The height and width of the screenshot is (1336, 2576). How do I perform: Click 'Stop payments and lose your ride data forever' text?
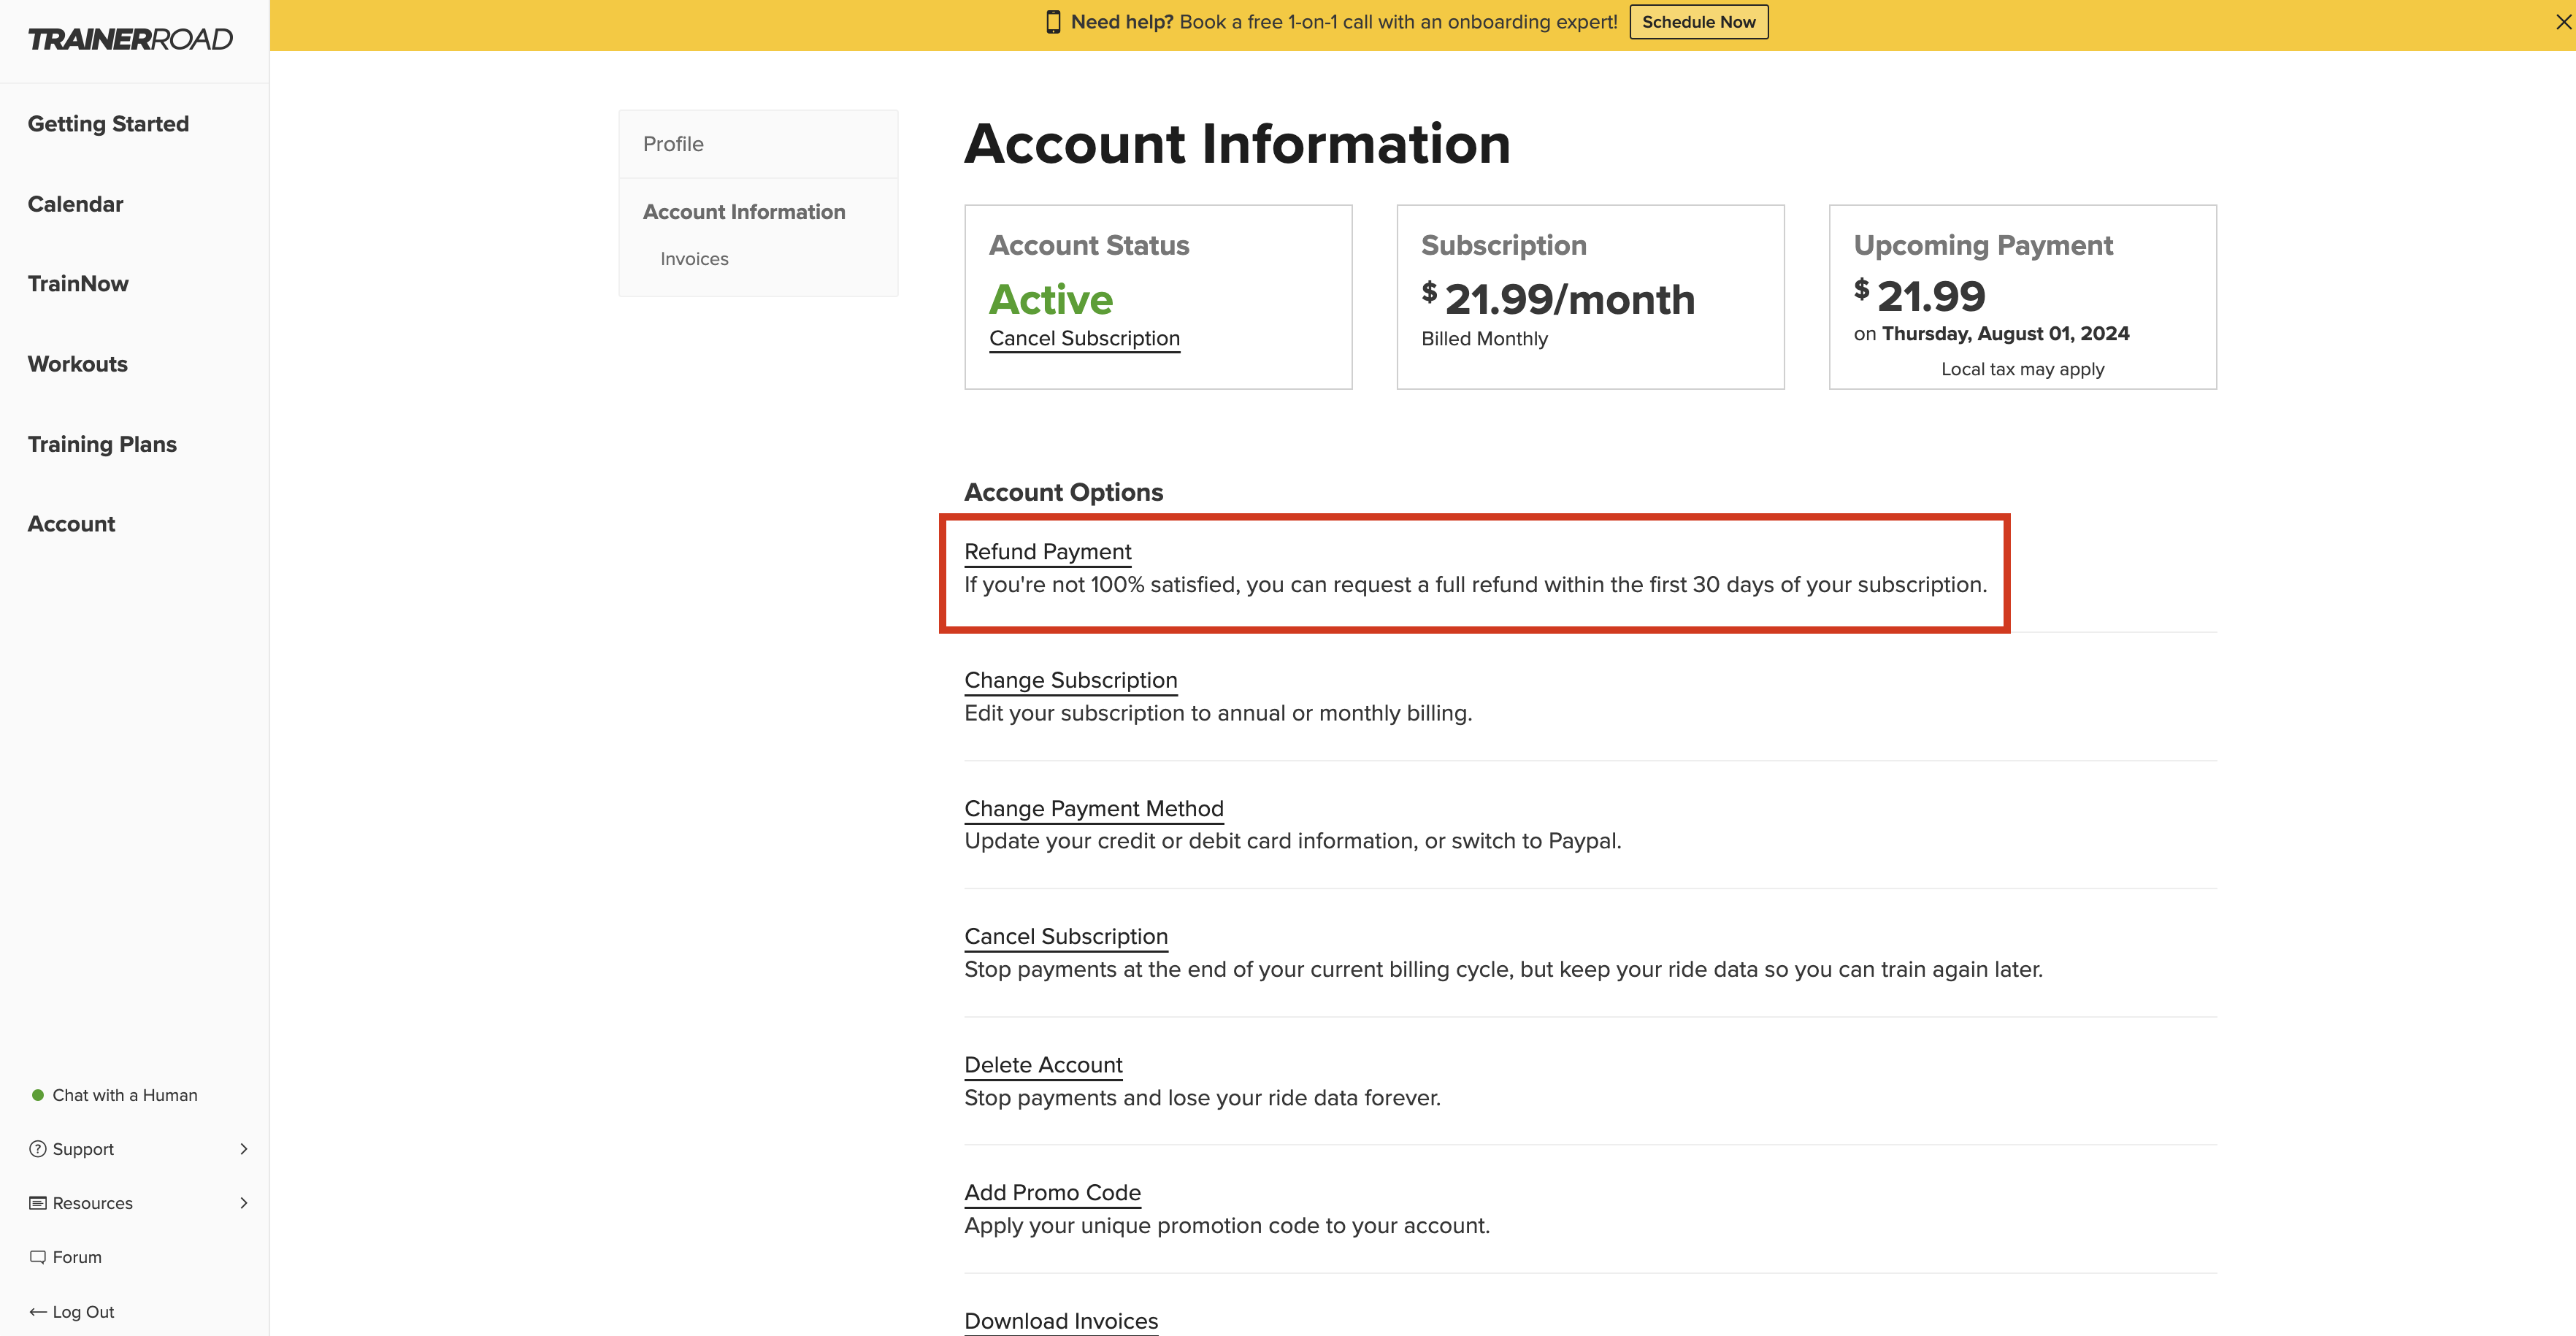[1202, 1098]
